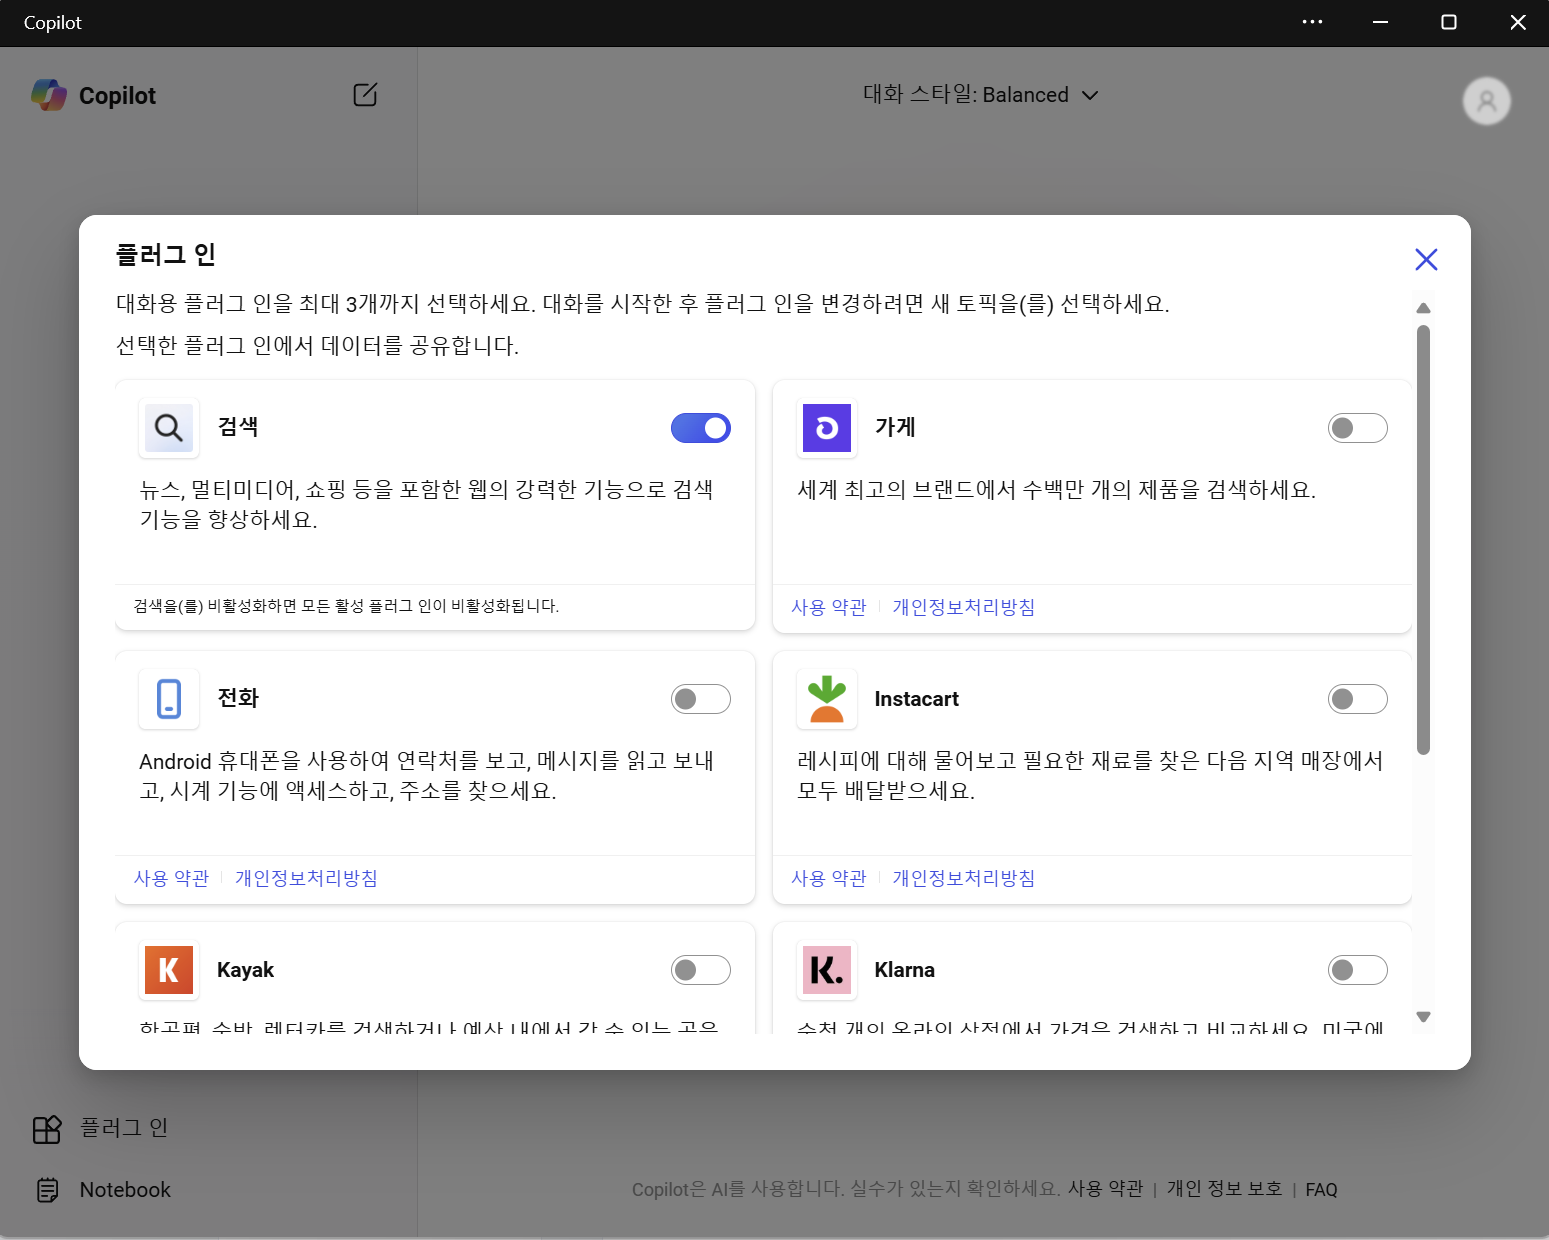Click the Instacart plugin name
The height and width of the screenshot is (1240, 1549).
click(x=916, y=699)
